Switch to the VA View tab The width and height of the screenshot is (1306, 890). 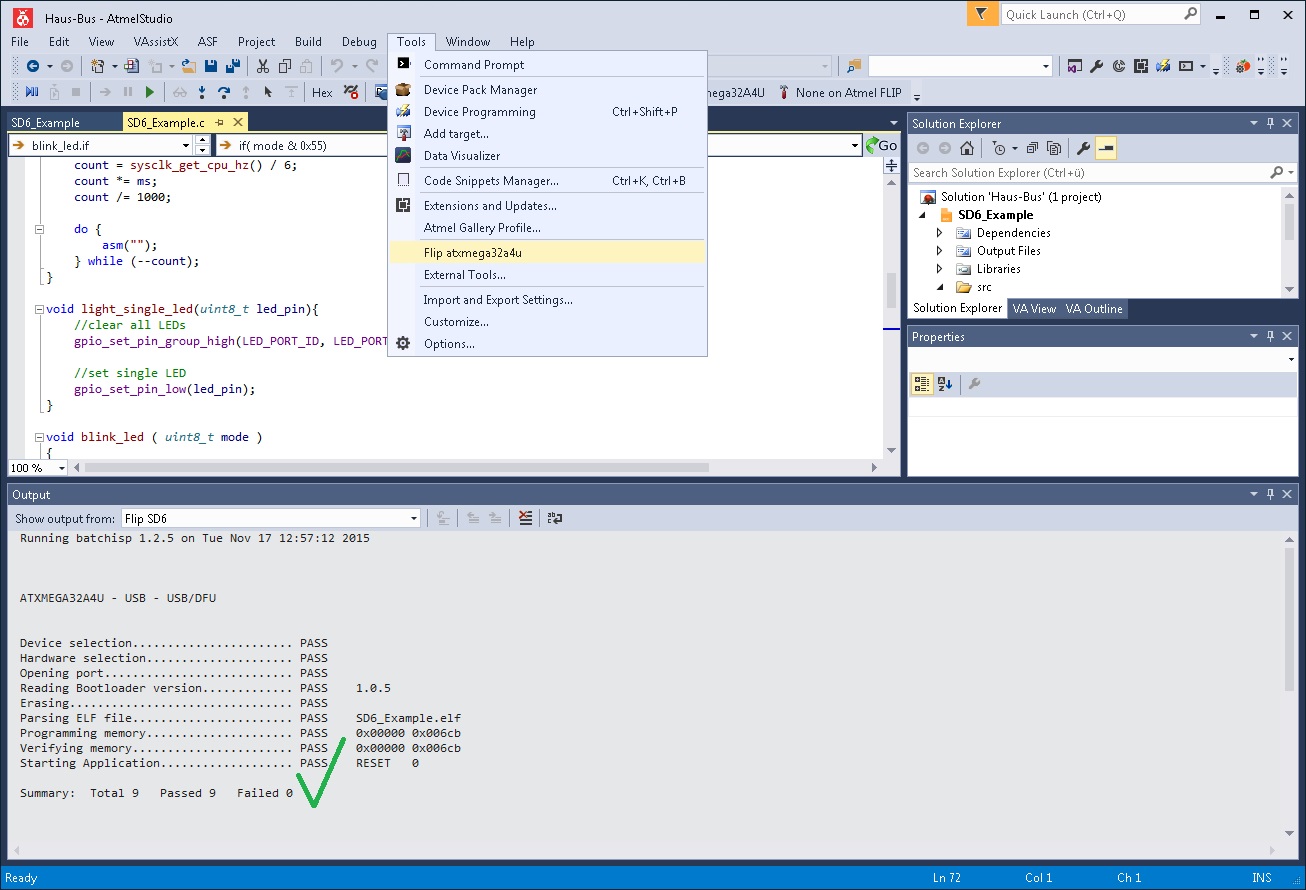1034,308
